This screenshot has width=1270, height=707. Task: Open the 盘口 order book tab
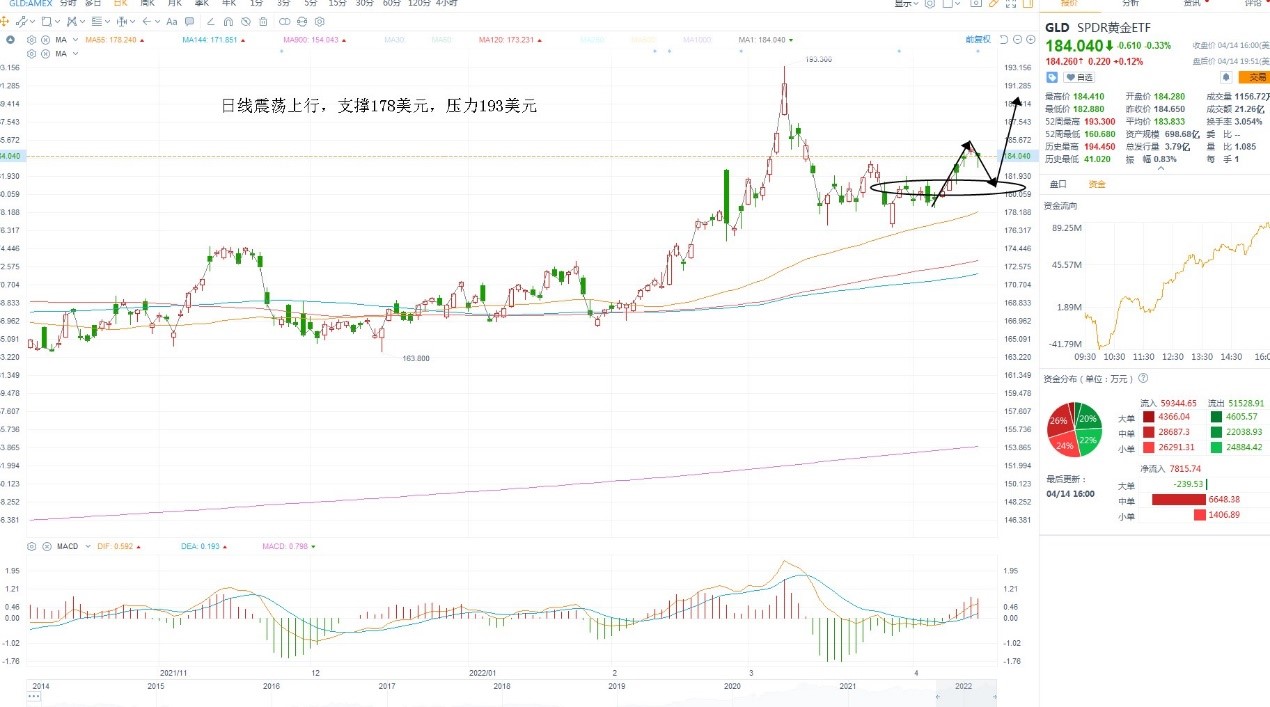tap(1058, 184)
